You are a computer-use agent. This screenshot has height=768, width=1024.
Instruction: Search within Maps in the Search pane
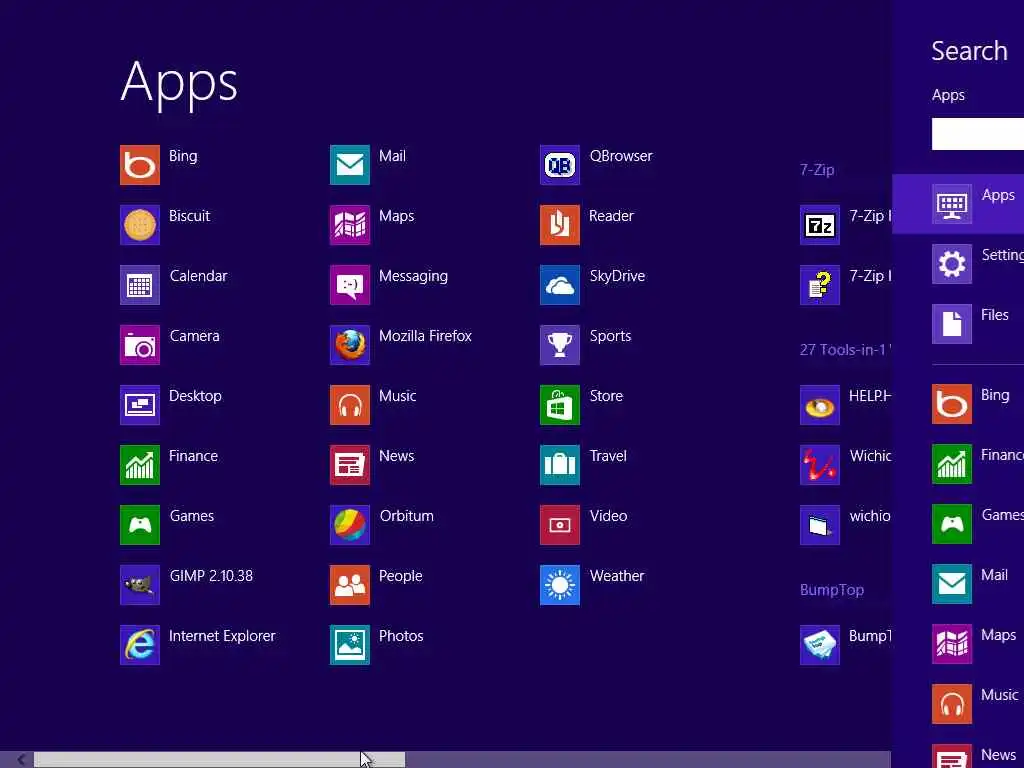click(958, 644)
